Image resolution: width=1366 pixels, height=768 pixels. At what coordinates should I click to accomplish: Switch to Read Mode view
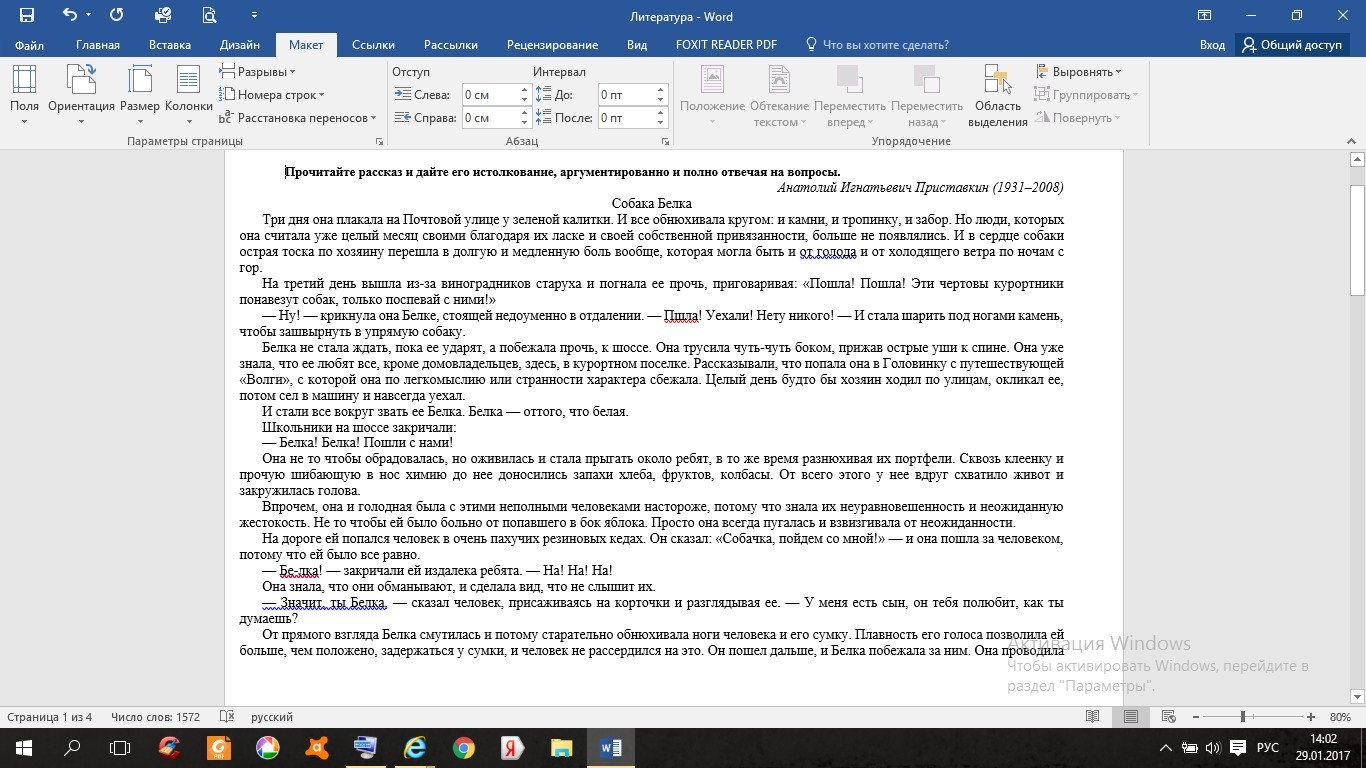(1093, 717)
